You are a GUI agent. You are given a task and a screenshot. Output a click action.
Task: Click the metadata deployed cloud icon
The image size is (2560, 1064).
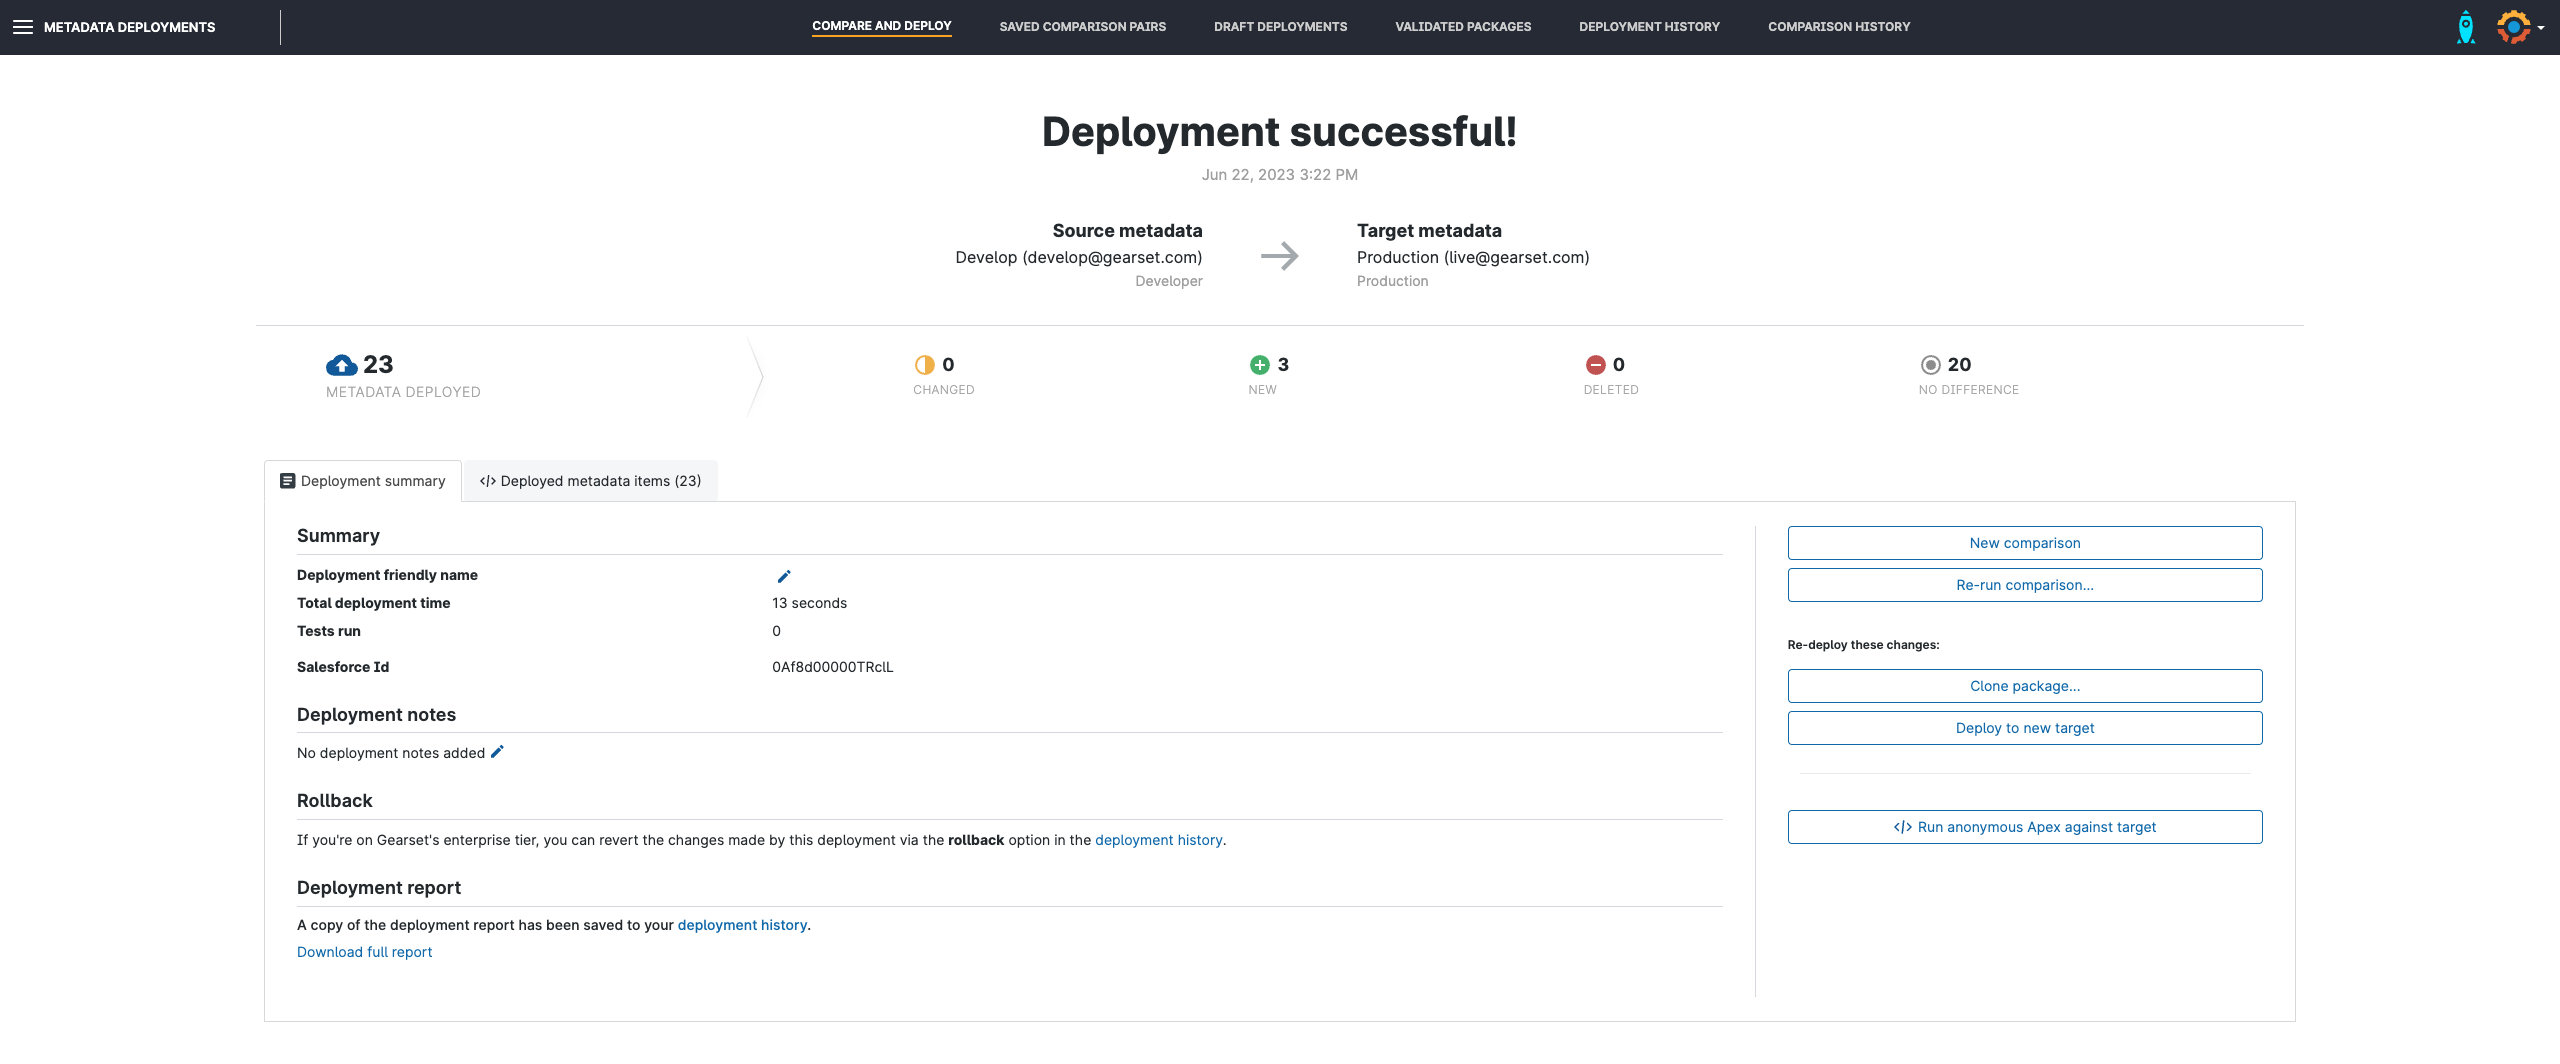coord(341,365)
